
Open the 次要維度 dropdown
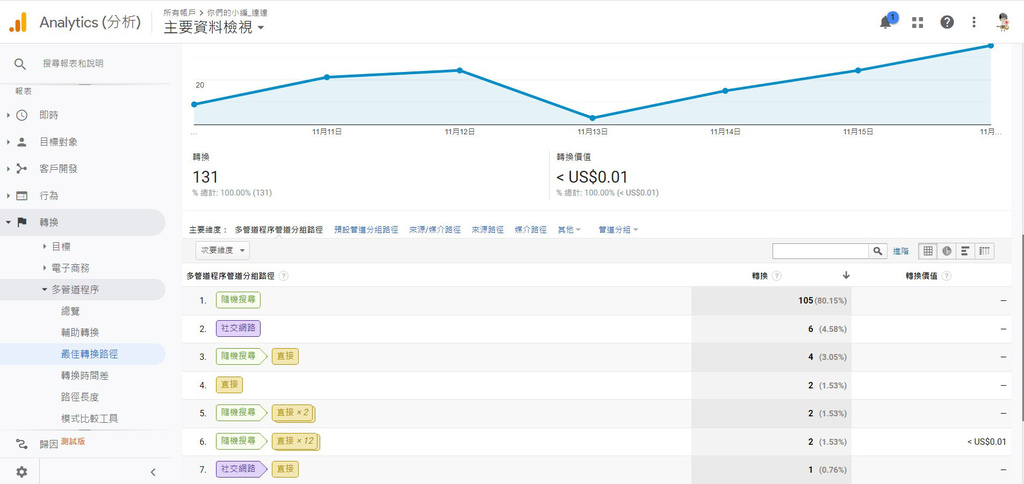point(222,251)
